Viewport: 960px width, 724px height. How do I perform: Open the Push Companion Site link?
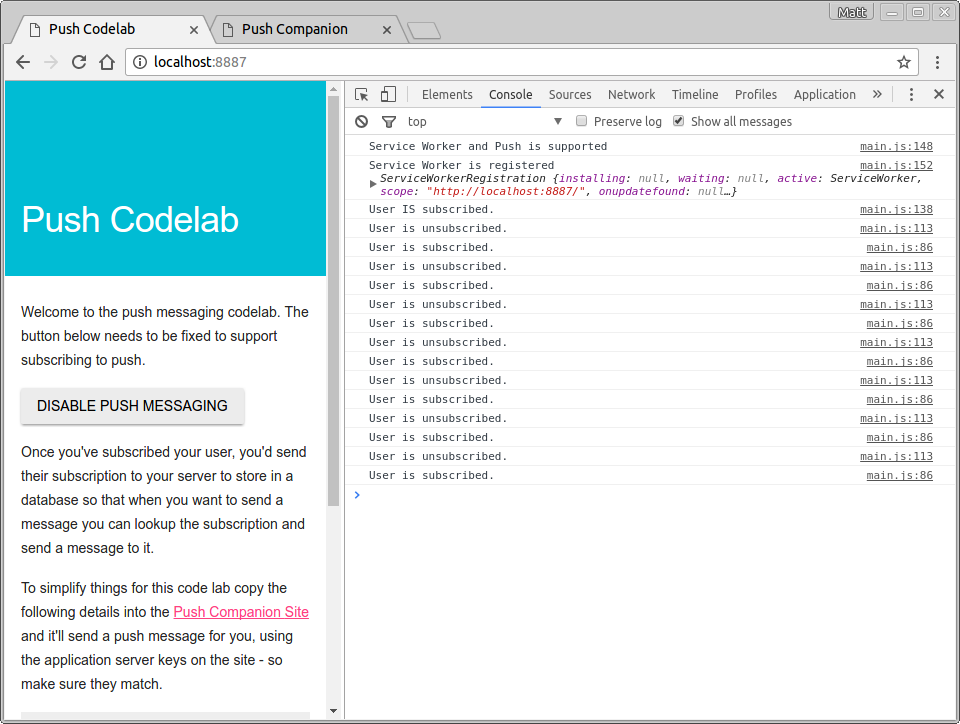click(241, 612)
